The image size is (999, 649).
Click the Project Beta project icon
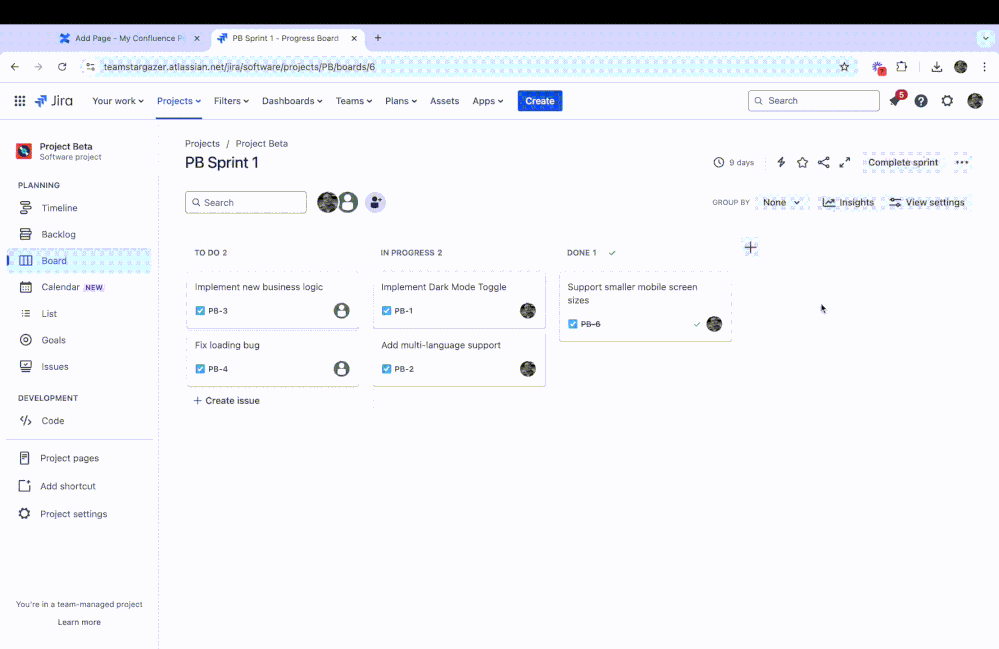24,151
